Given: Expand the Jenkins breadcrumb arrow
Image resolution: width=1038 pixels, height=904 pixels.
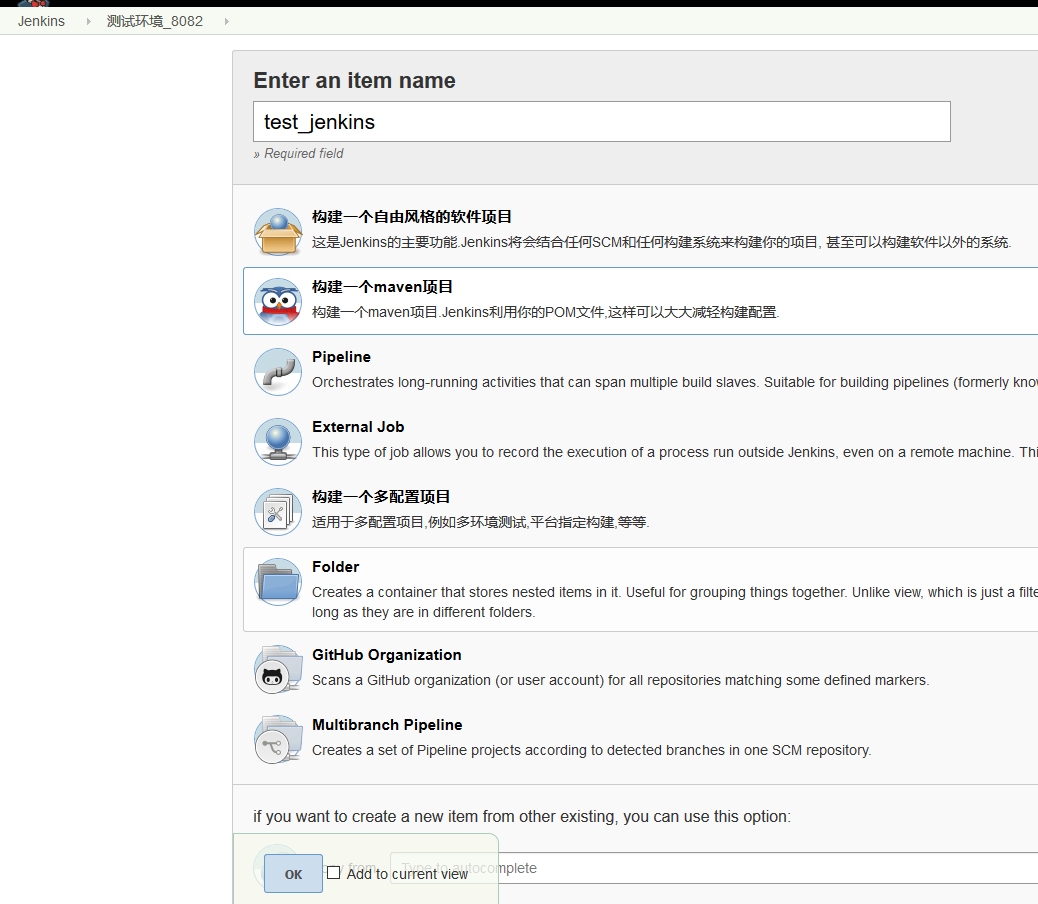Looking at the screenshot, I should pyautogui.click(x=88, y=21).
